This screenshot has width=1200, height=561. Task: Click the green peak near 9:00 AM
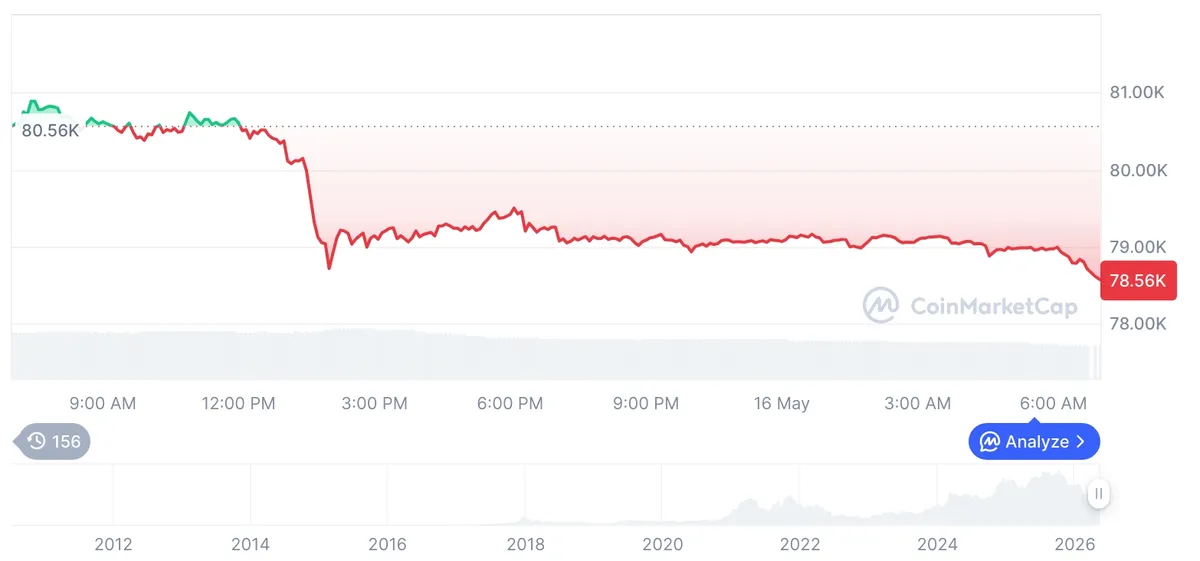(32, 102)
